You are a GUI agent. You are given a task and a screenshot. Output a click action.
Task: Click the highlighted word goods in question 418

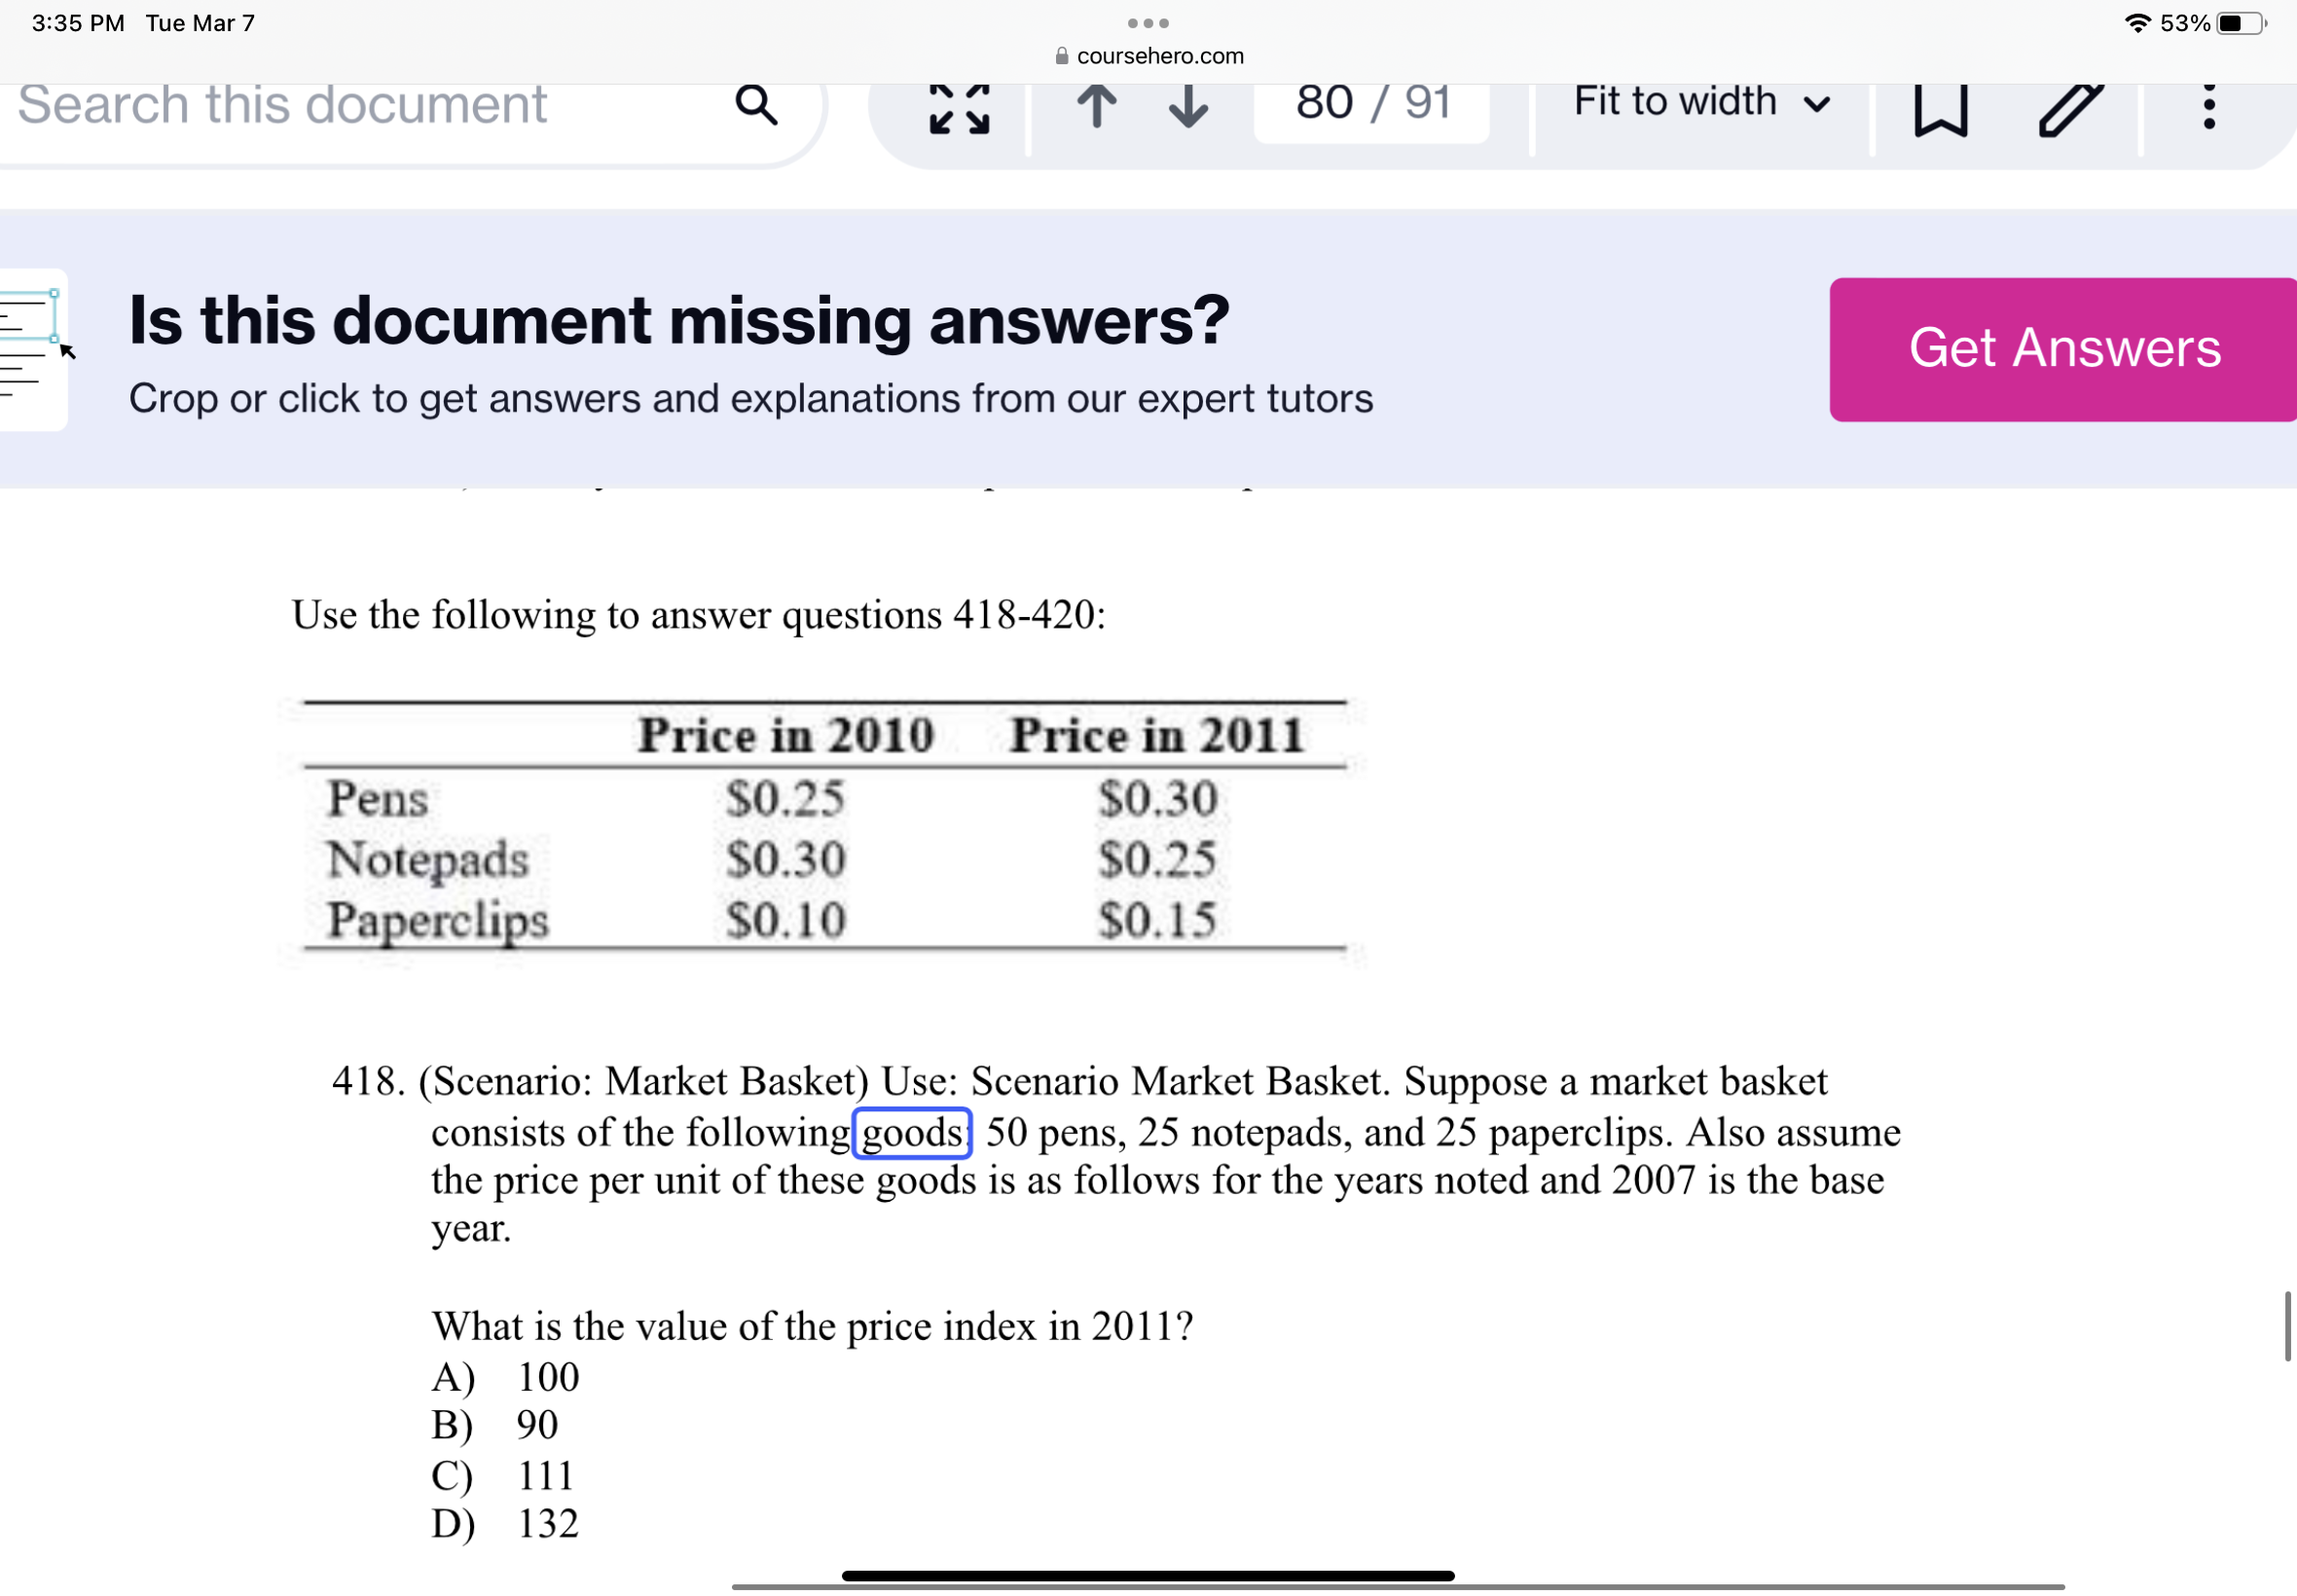(911, 1133)
